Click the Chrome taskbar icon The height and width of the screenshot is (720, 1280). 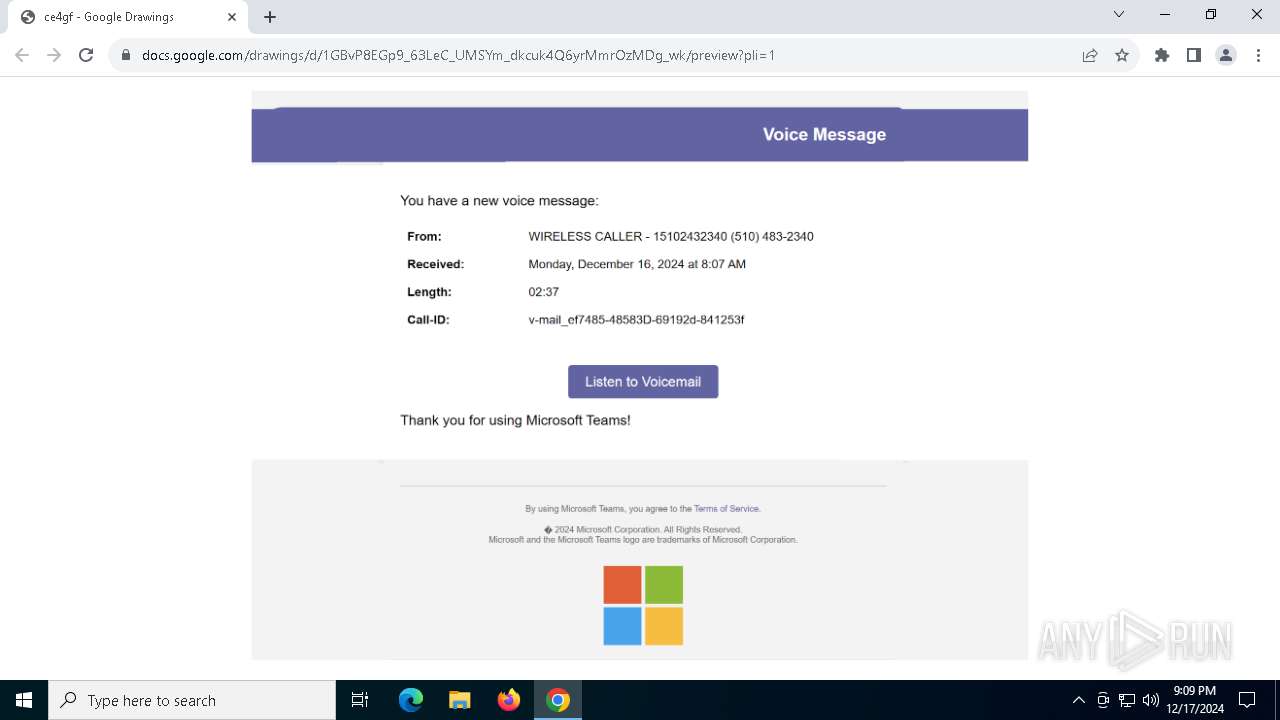click(x=558, y=700)
